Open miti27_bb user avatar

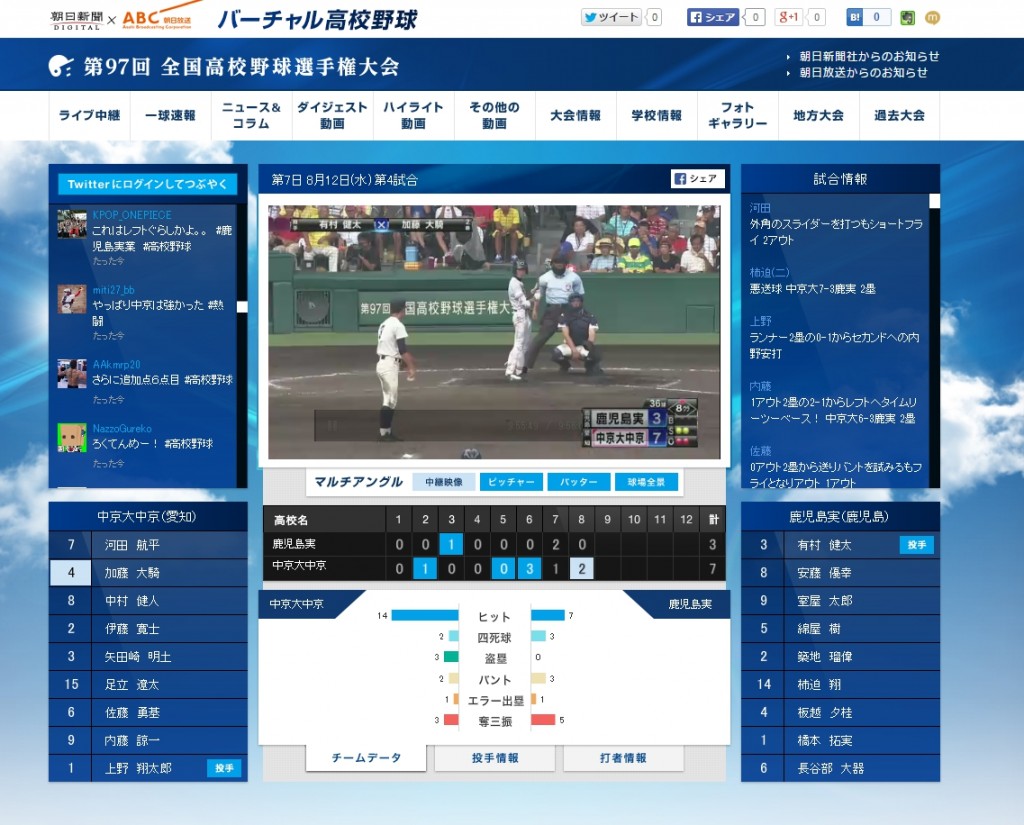point(72,299)
